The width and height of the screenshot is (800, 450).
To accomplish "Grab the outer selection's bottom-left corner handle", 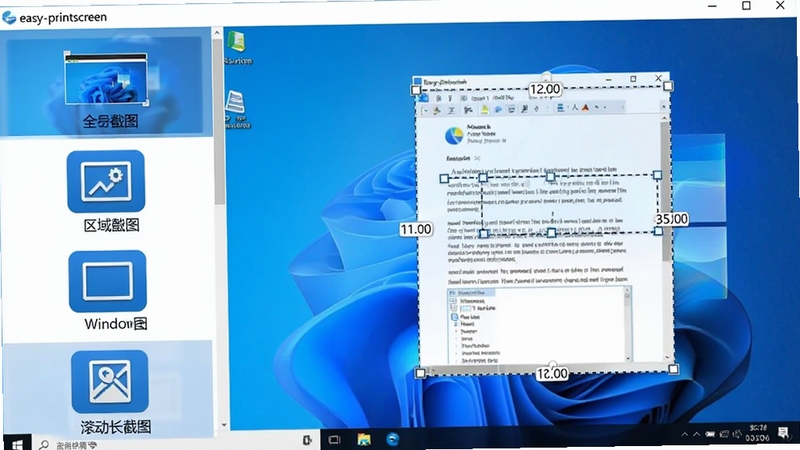I will [420, 373].
